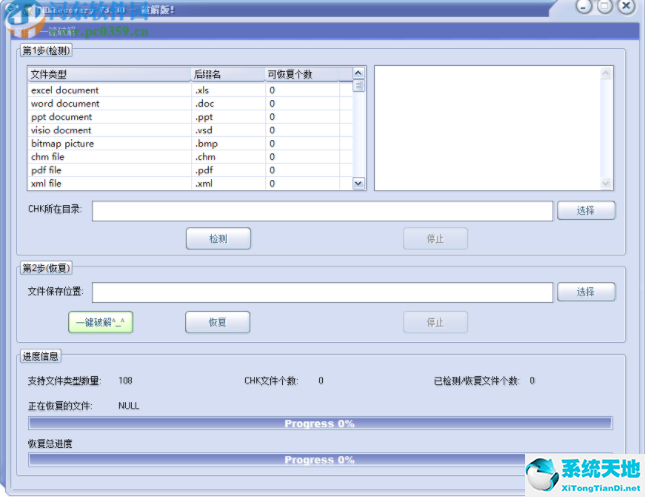Select the ppt document row
Screen dimensions: 645x497
tap(190, 117)
